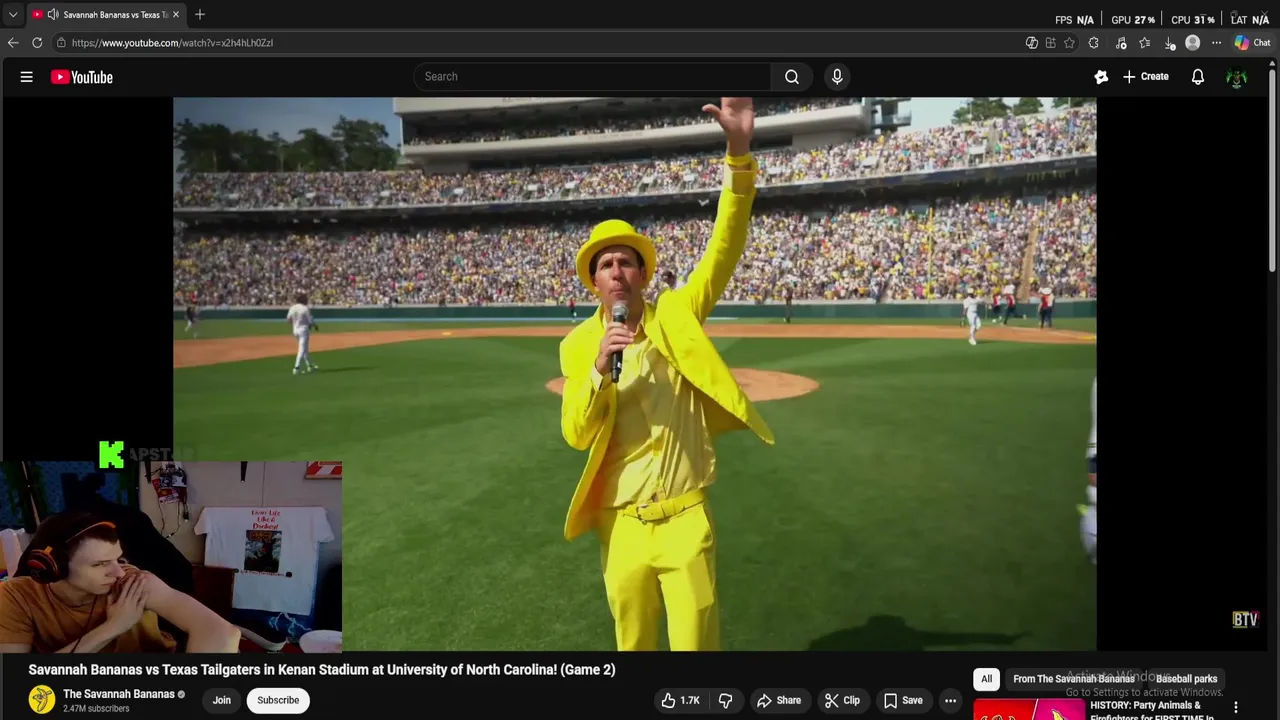
Task: Click the address bar URL
Action: [x=172, y=43]
